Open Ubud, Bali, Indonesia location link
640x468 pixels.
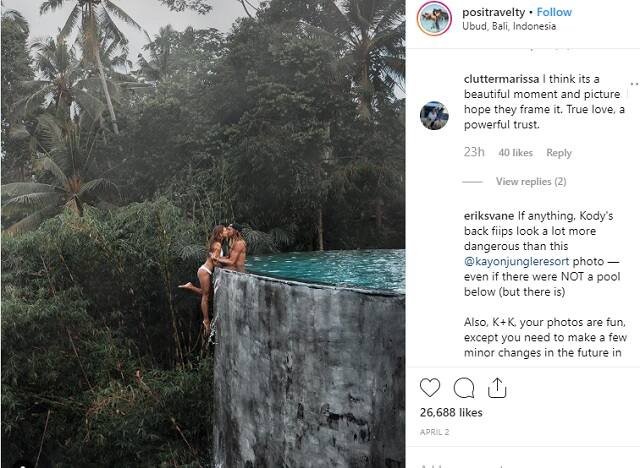[509, 26]
